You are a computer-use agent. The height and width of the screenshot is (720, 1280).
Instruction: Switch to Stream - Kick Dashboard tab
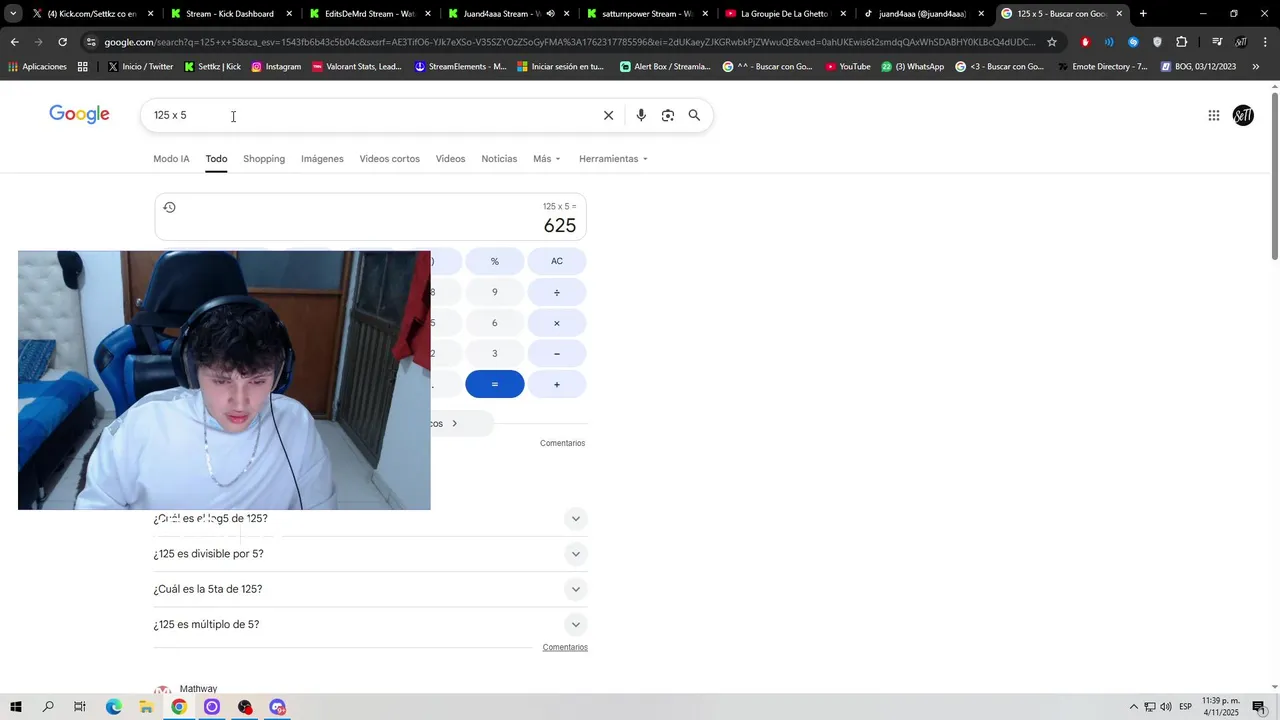click(x=229, y=14)
